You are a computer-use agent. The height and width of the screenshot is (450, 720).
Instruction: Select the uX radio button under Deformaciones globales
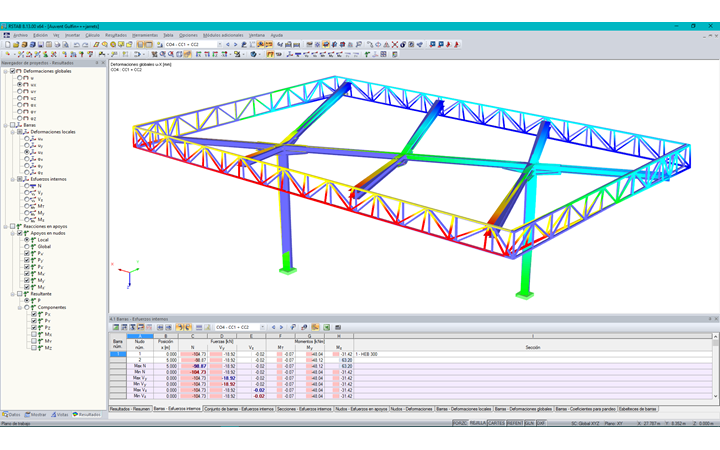click(20, 84)
